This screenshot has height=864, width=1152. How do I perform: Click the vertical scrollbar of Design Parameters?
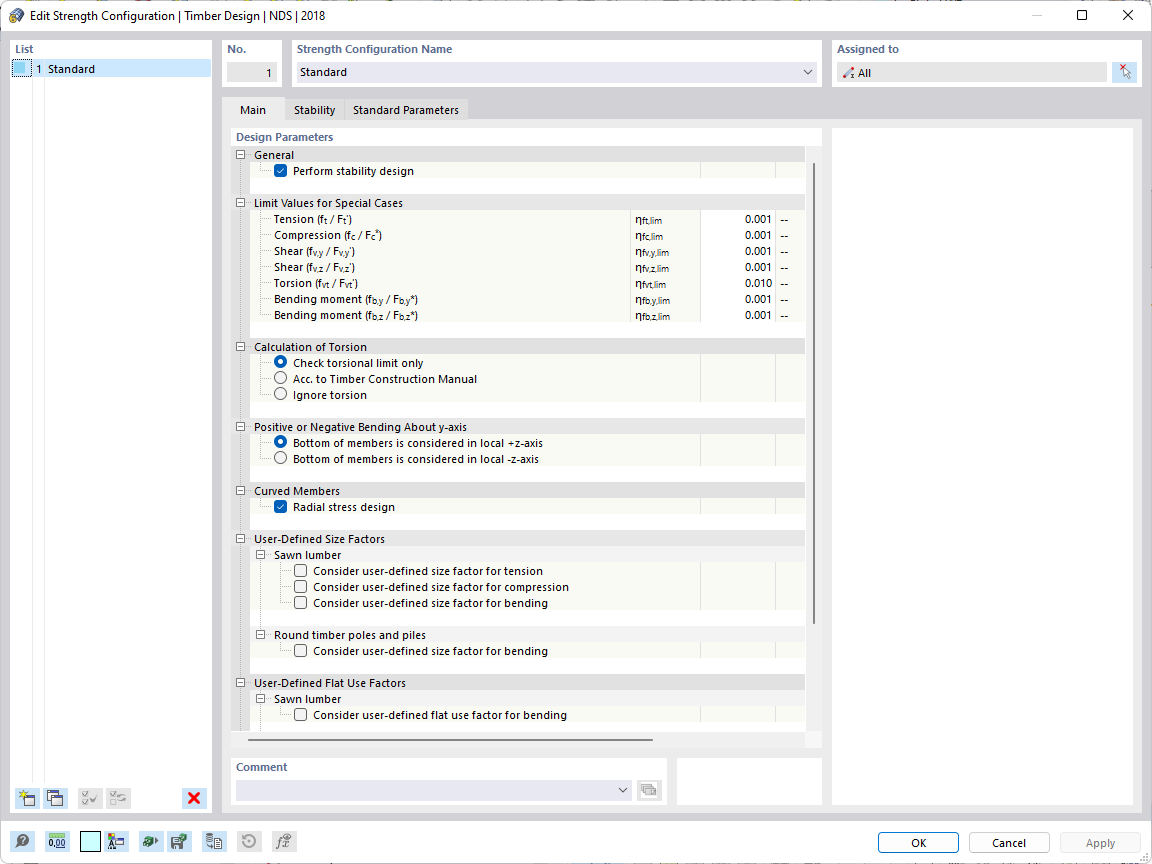click(814, 393)
